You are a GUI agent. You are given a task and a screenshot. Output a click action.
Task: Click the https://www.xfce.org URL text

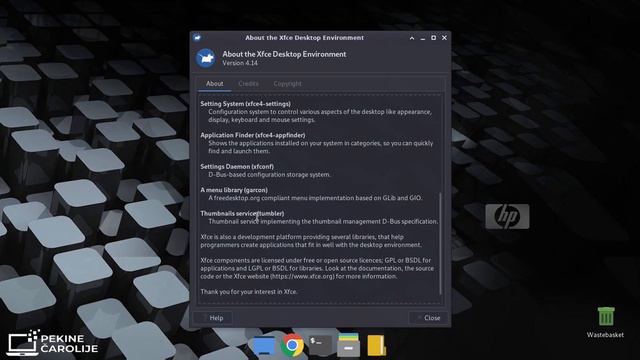point(303,276)
